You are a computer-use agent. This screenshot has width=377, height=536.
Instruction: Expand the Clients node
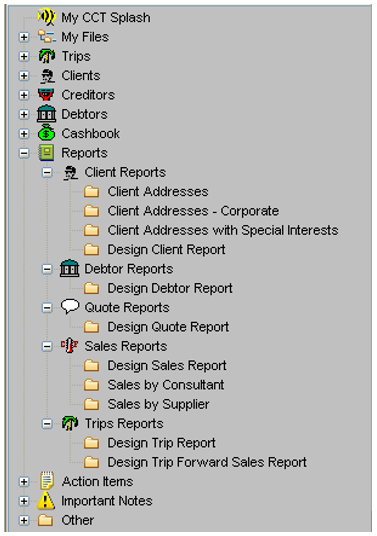click(24, 76)
